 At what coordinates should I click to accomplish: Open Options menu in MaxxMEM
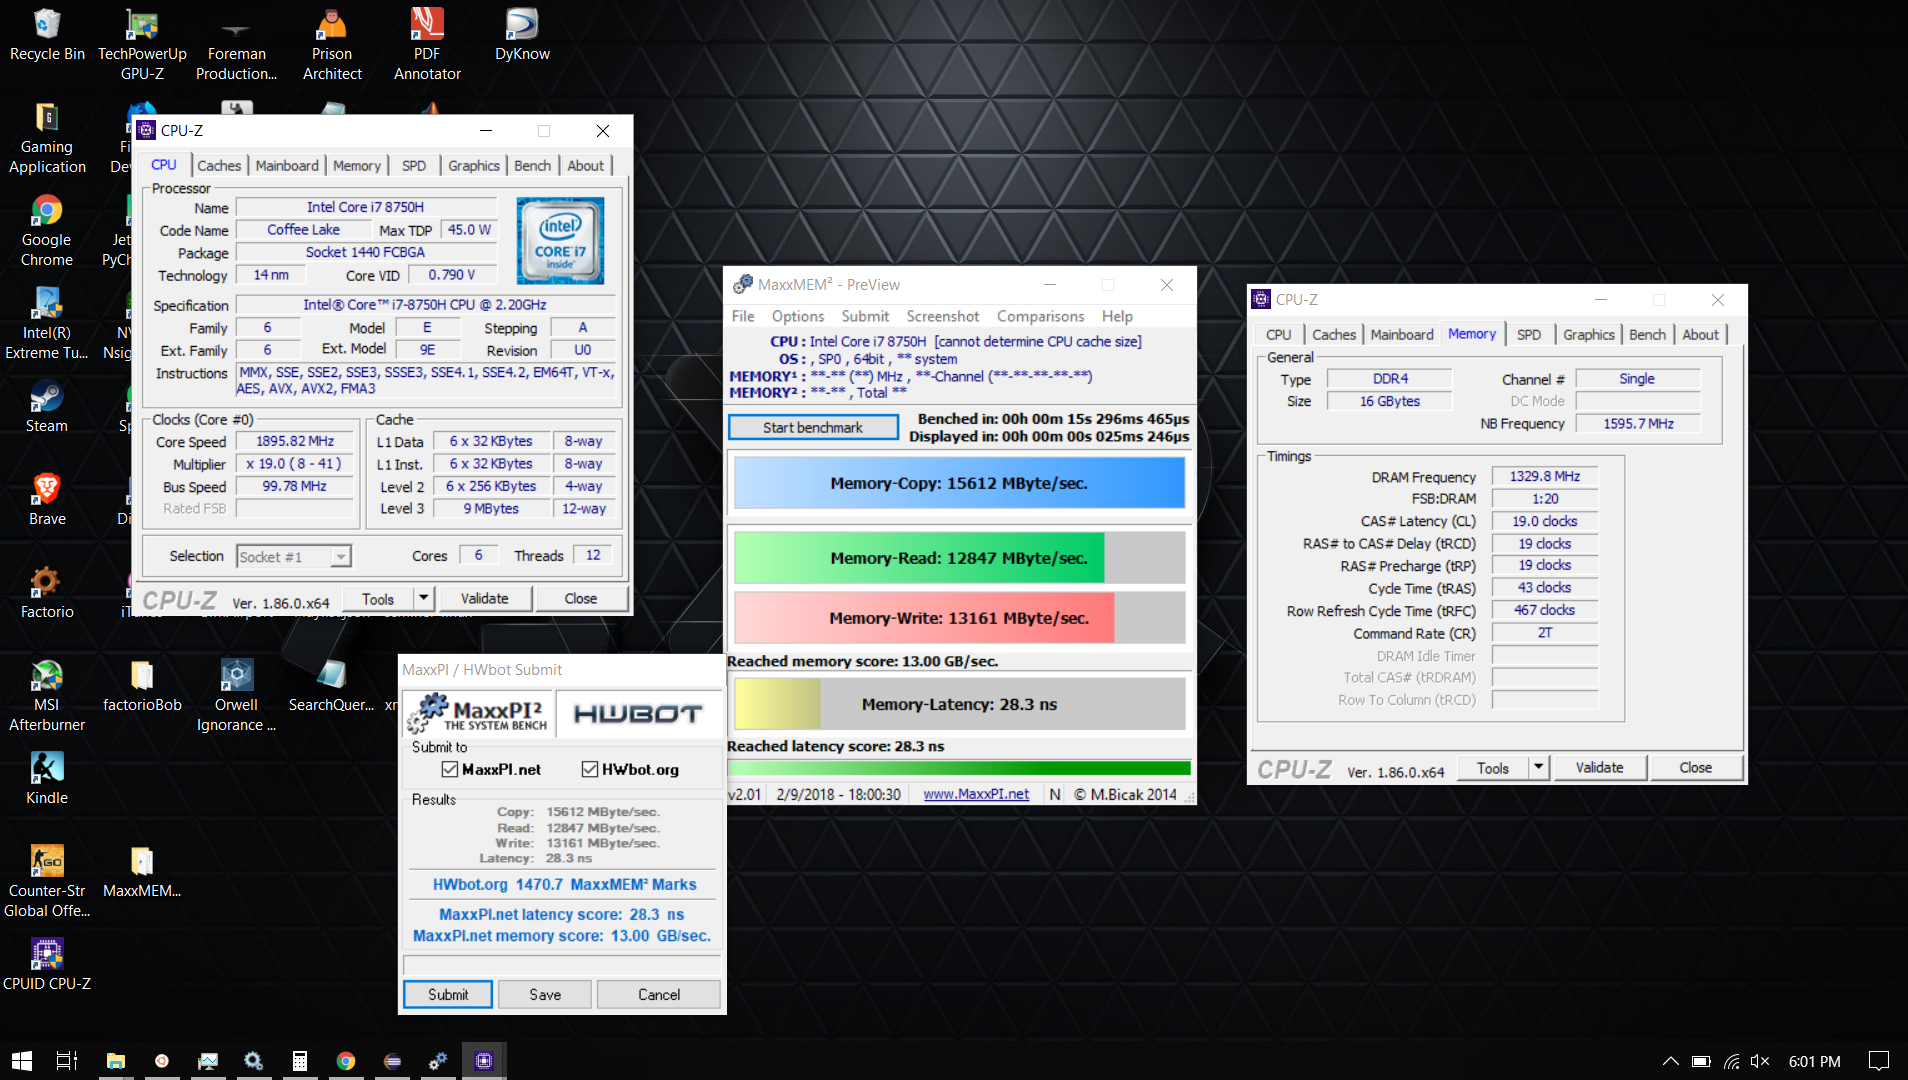pos(798,316)
